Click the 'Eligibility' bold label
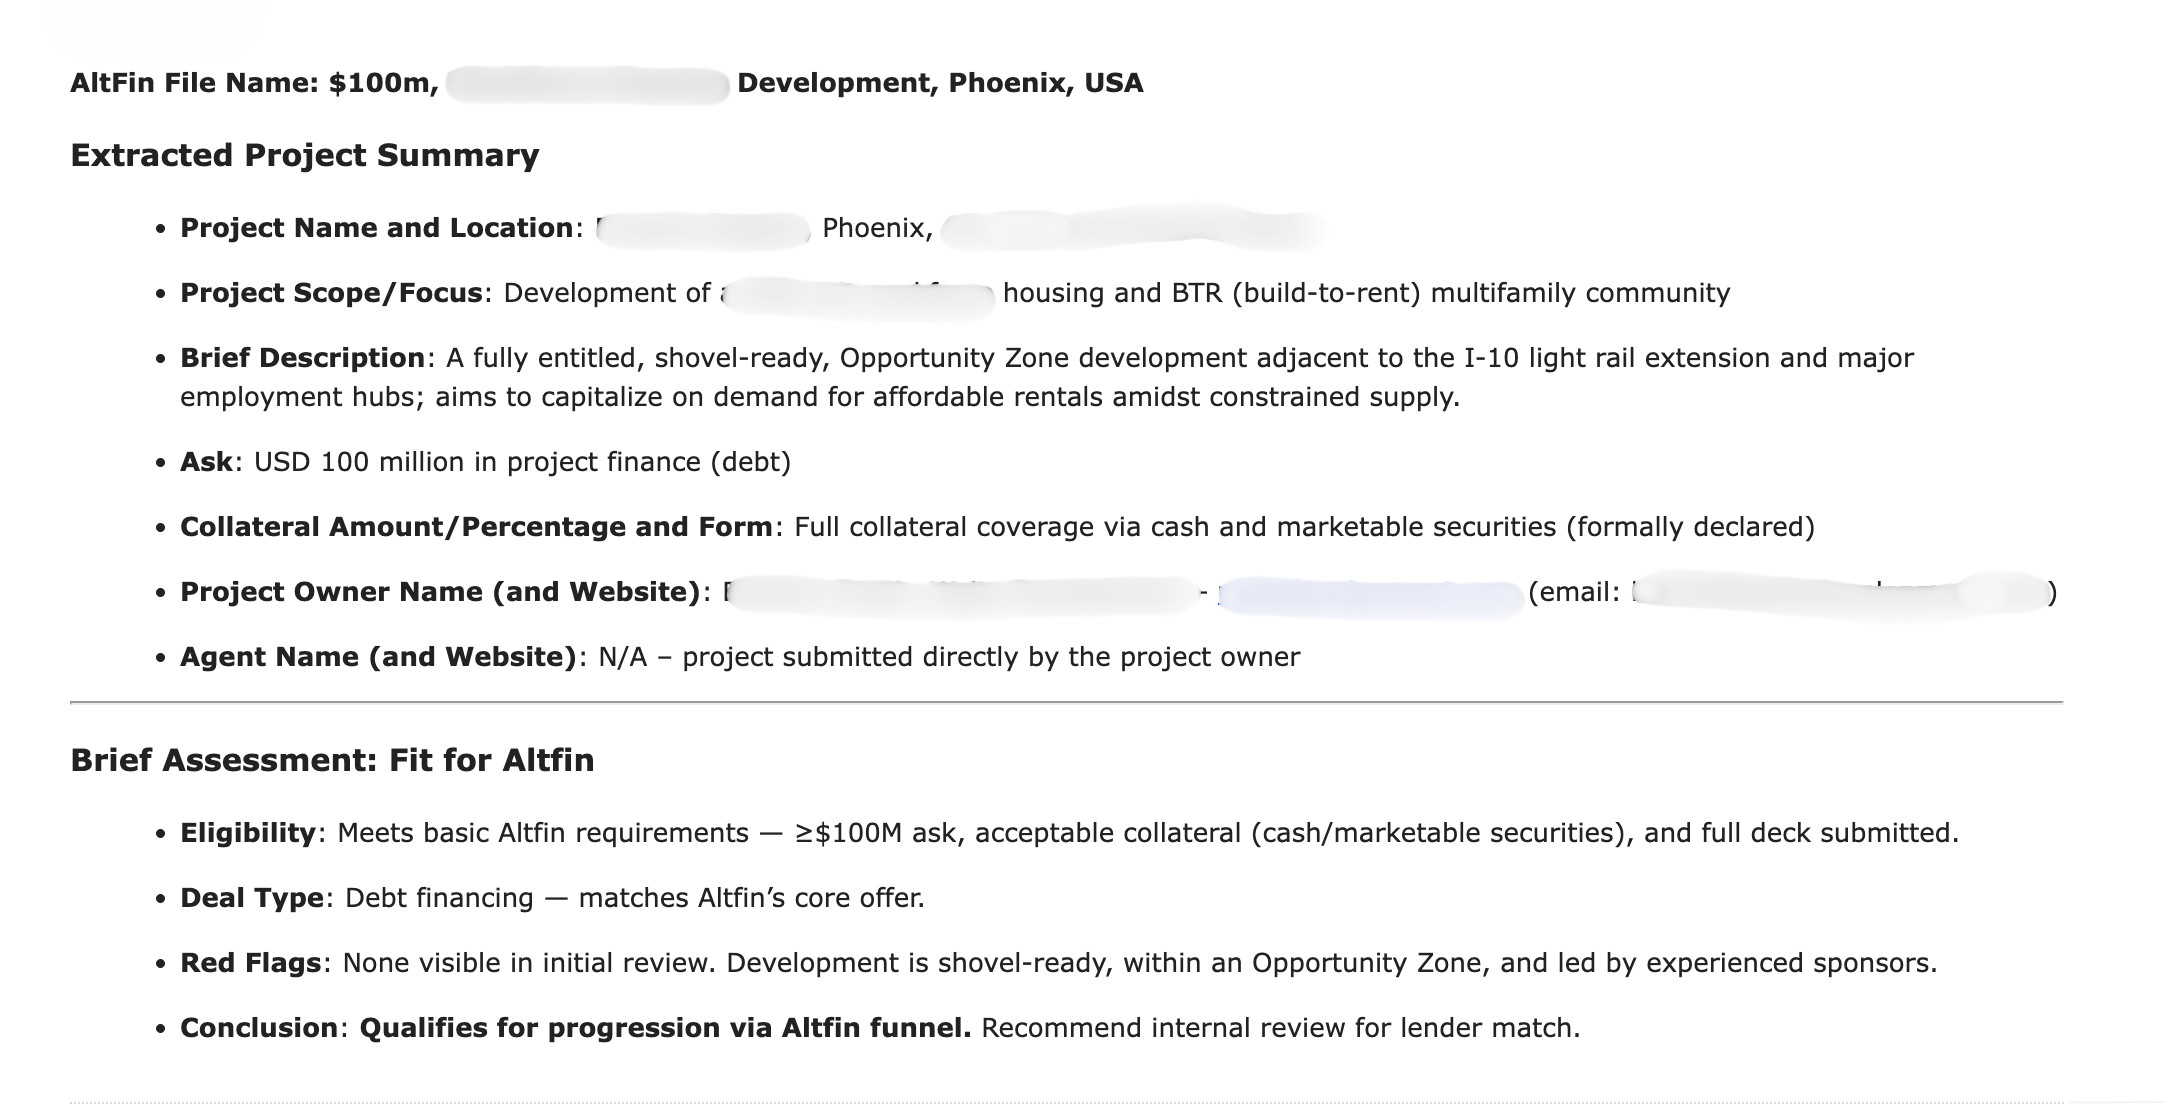2164x1116 pixels. tap(247, 833)
